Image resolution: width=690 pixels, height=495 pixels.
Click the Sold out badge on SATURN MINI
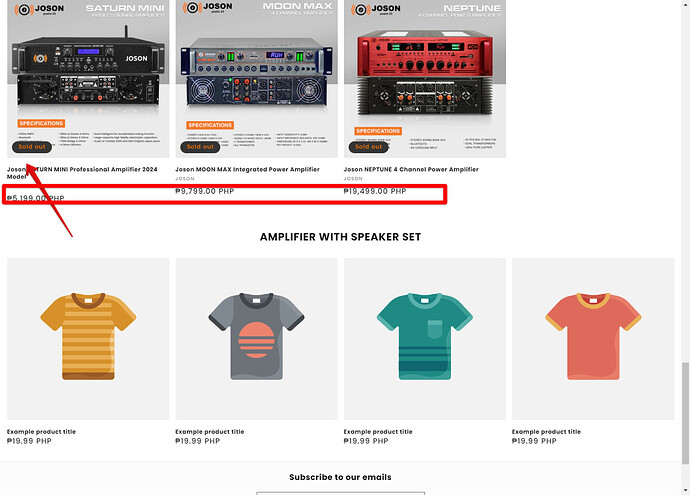[x=32, y=147]
